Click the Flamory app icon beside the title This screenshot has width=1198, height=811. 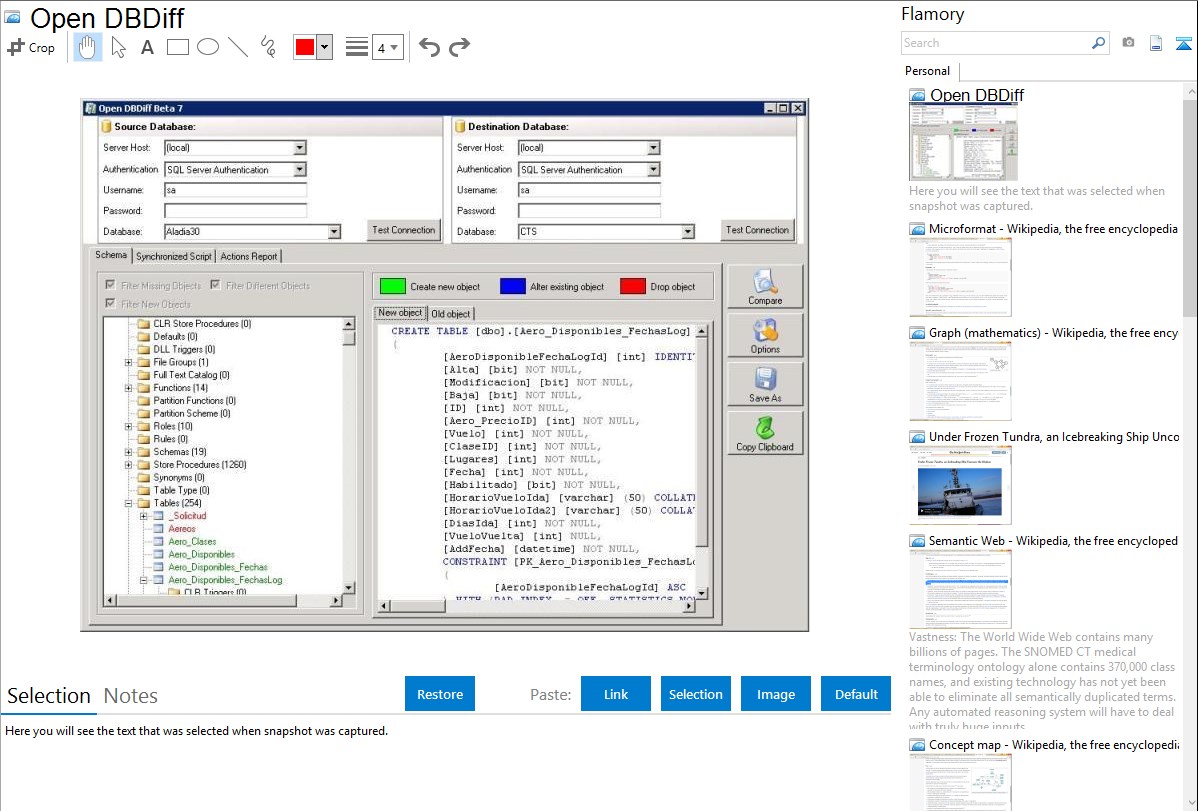click(12, 17)
